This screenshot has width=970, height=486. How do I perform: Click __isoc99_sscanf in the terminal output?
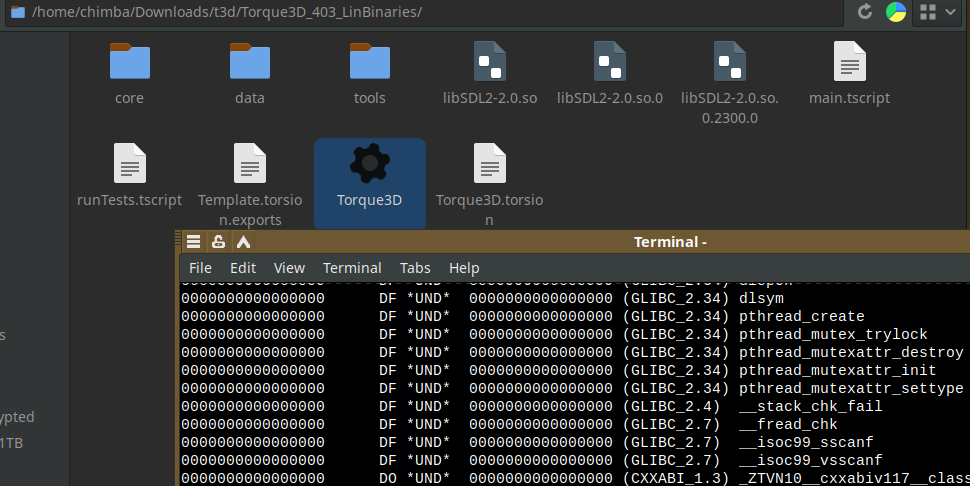(x=806, y=442)
